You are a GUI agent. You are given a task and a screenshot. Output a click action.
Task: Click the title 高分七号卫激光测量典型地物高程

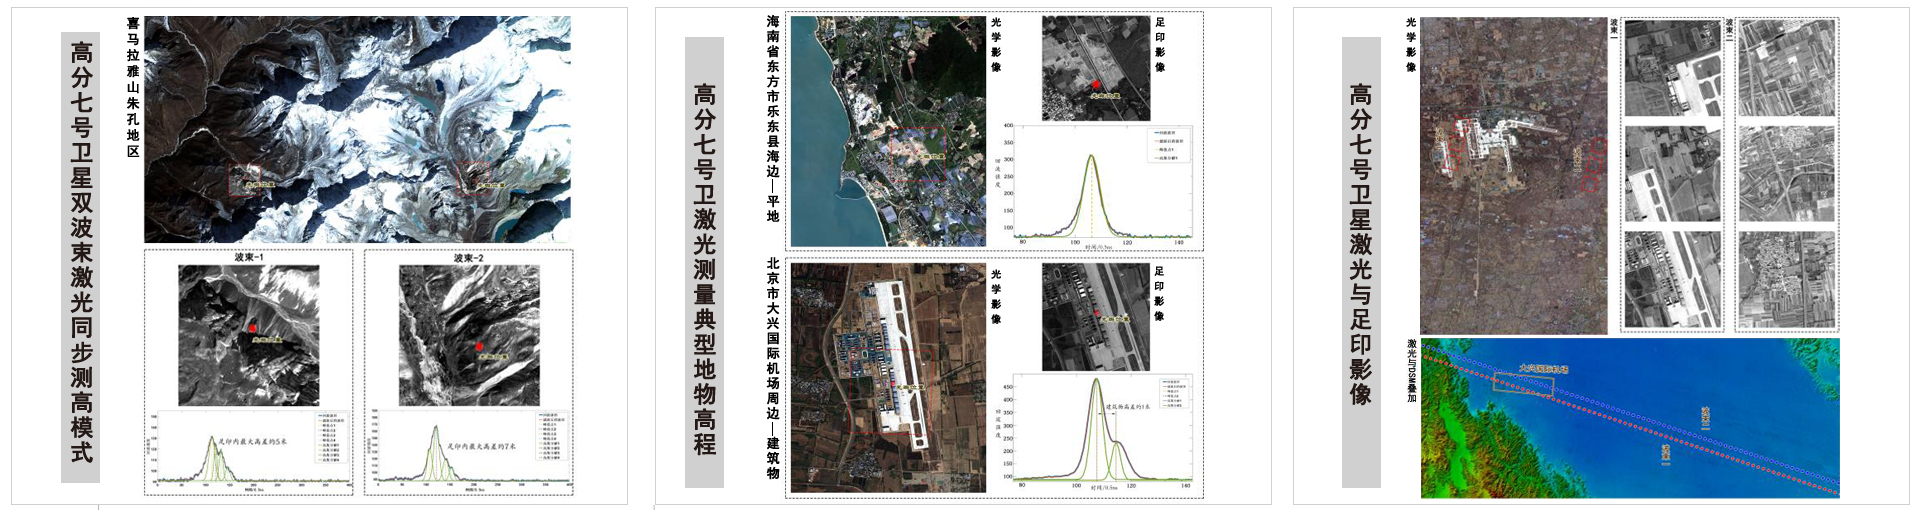704,270
